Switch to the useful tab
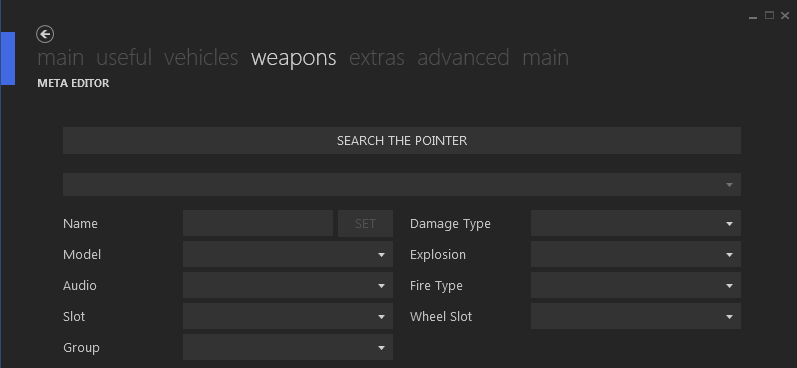 tap(124, 58)
